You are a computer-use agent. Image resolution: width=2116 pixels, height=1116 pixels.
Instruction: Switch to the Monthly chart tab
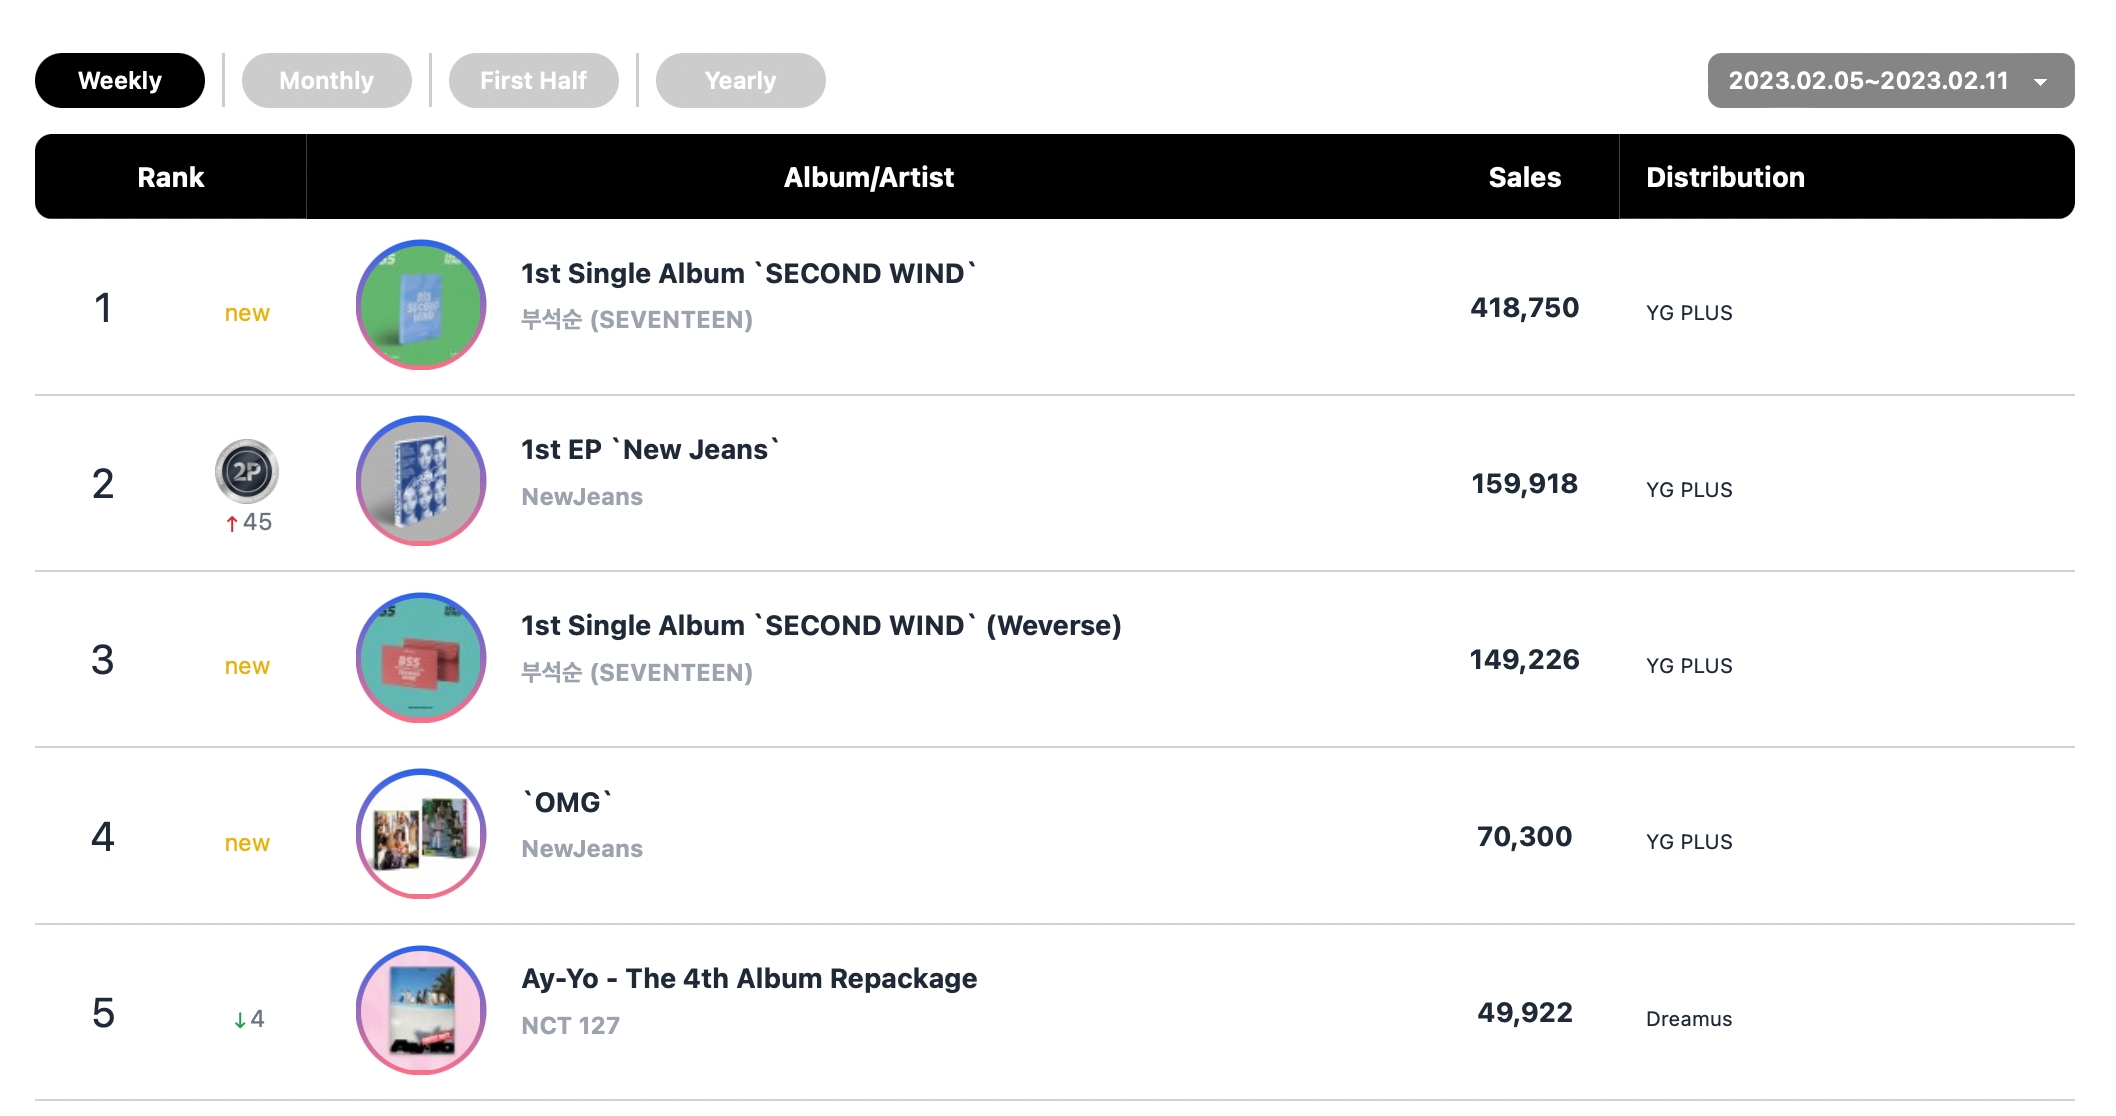327,81
